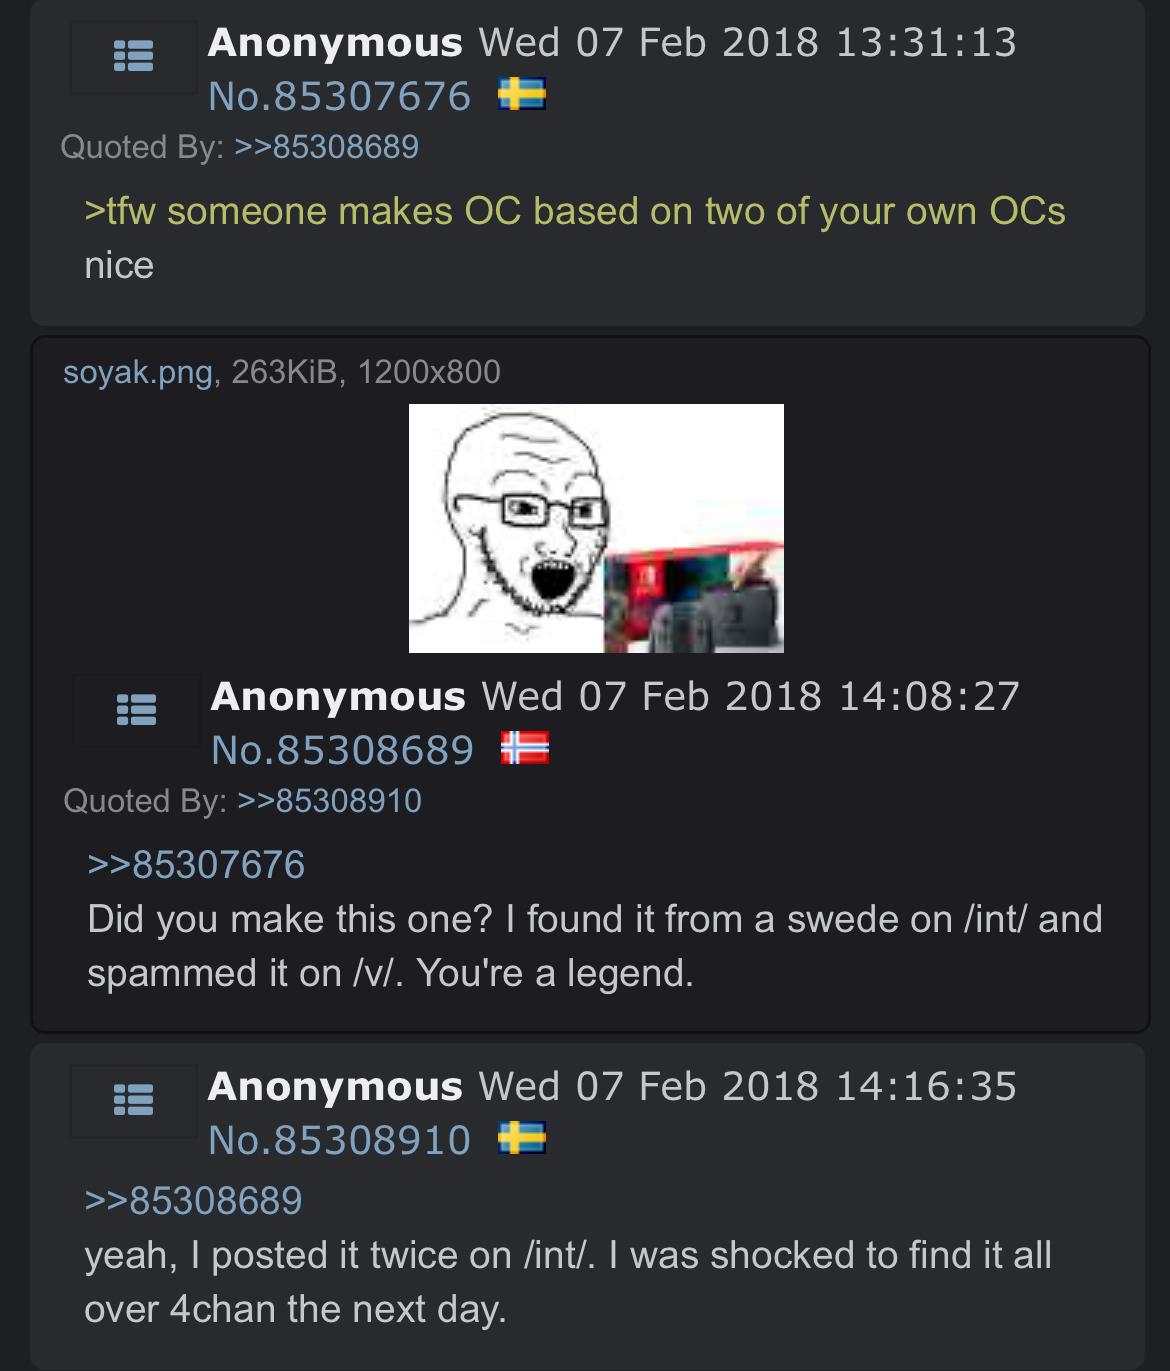Click Anonymous name on 13:31:13 post
The height and width of the screenshot is (1371, 1170).
coord(335,43)
